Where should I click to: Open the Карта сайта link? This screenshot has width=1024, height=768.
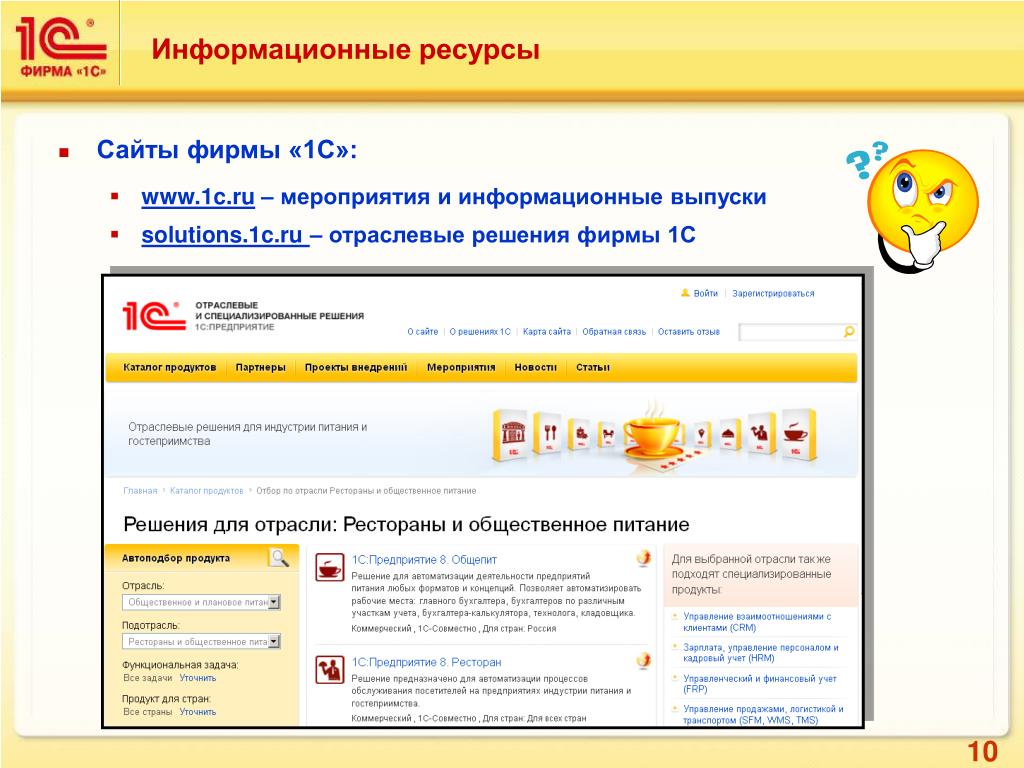(x=547, y=332)
